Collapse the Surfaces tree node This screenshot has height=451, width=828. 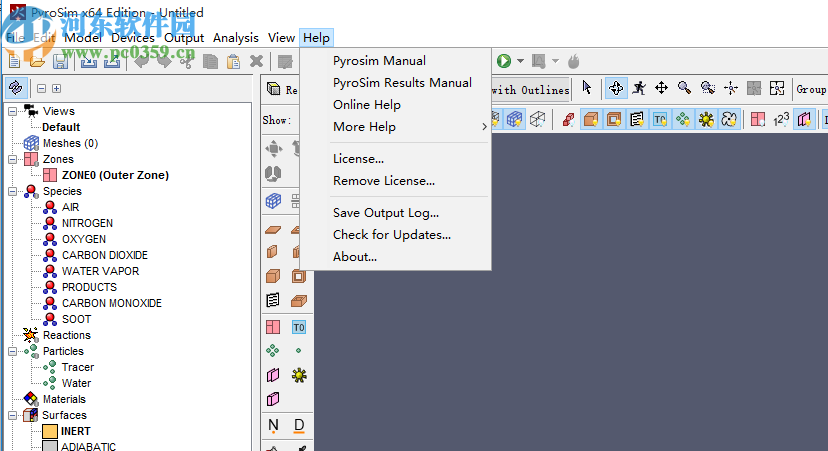[x=12, y=416]
